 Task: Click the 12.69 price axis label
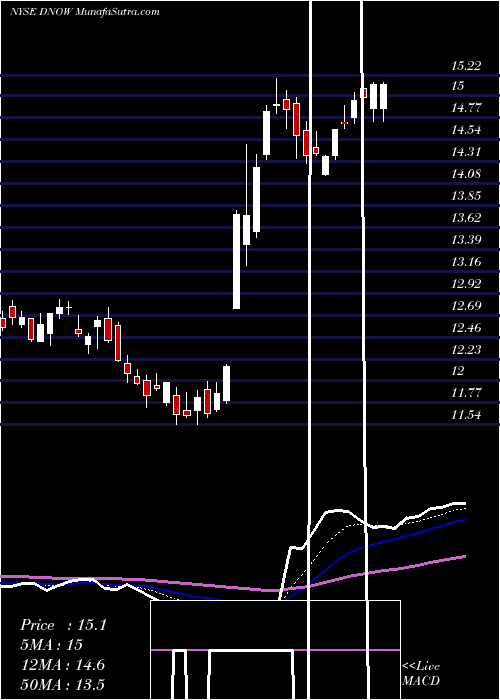click(x=466, y=305)
